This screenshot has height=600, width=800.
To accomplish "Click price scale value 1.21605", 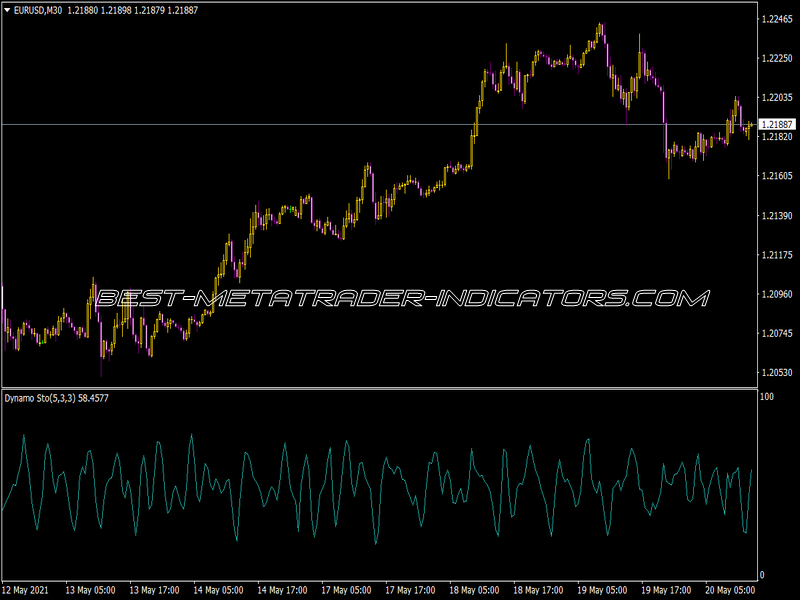I will point(777,176).
